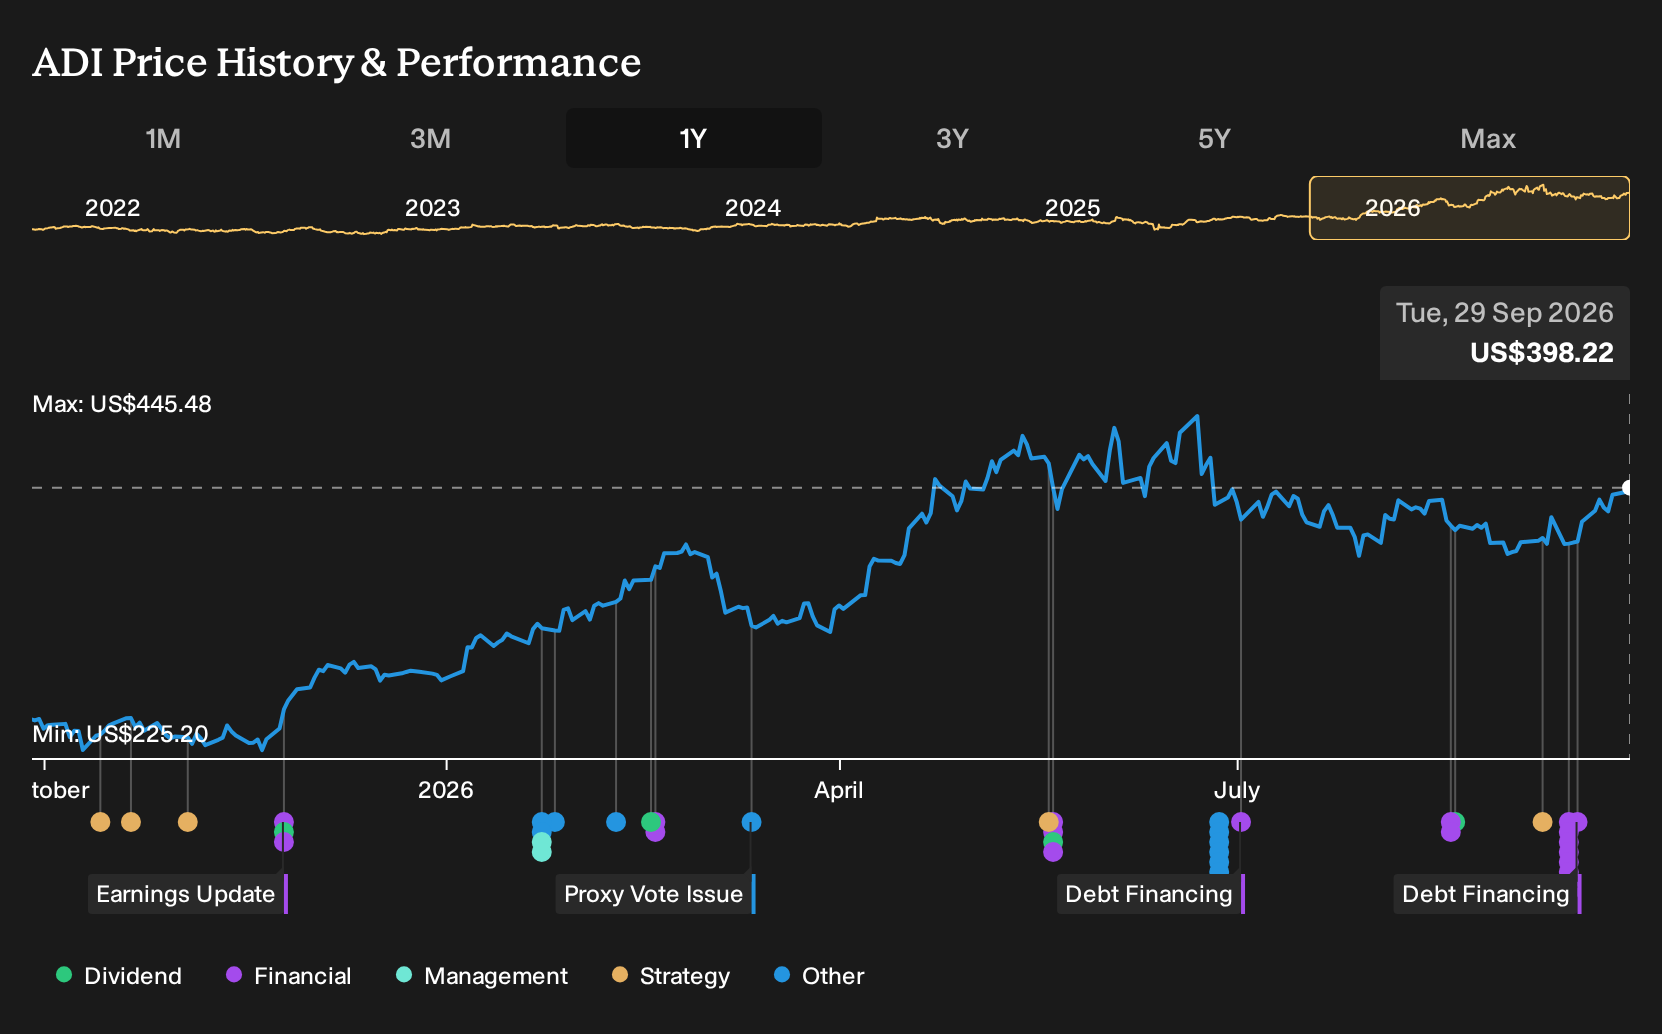Click the 2022 label in overview chart
This screenshot has height=1034, width=1662.
[x=112, y=208]
